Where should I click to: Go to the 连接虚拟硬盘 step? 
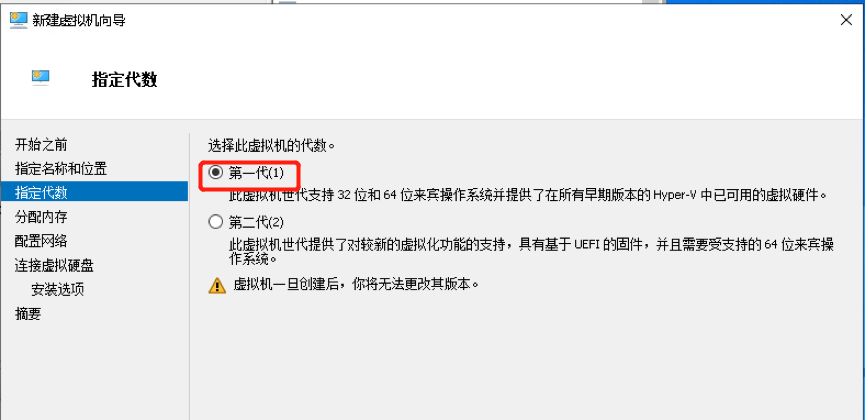[x=54, y=265]
